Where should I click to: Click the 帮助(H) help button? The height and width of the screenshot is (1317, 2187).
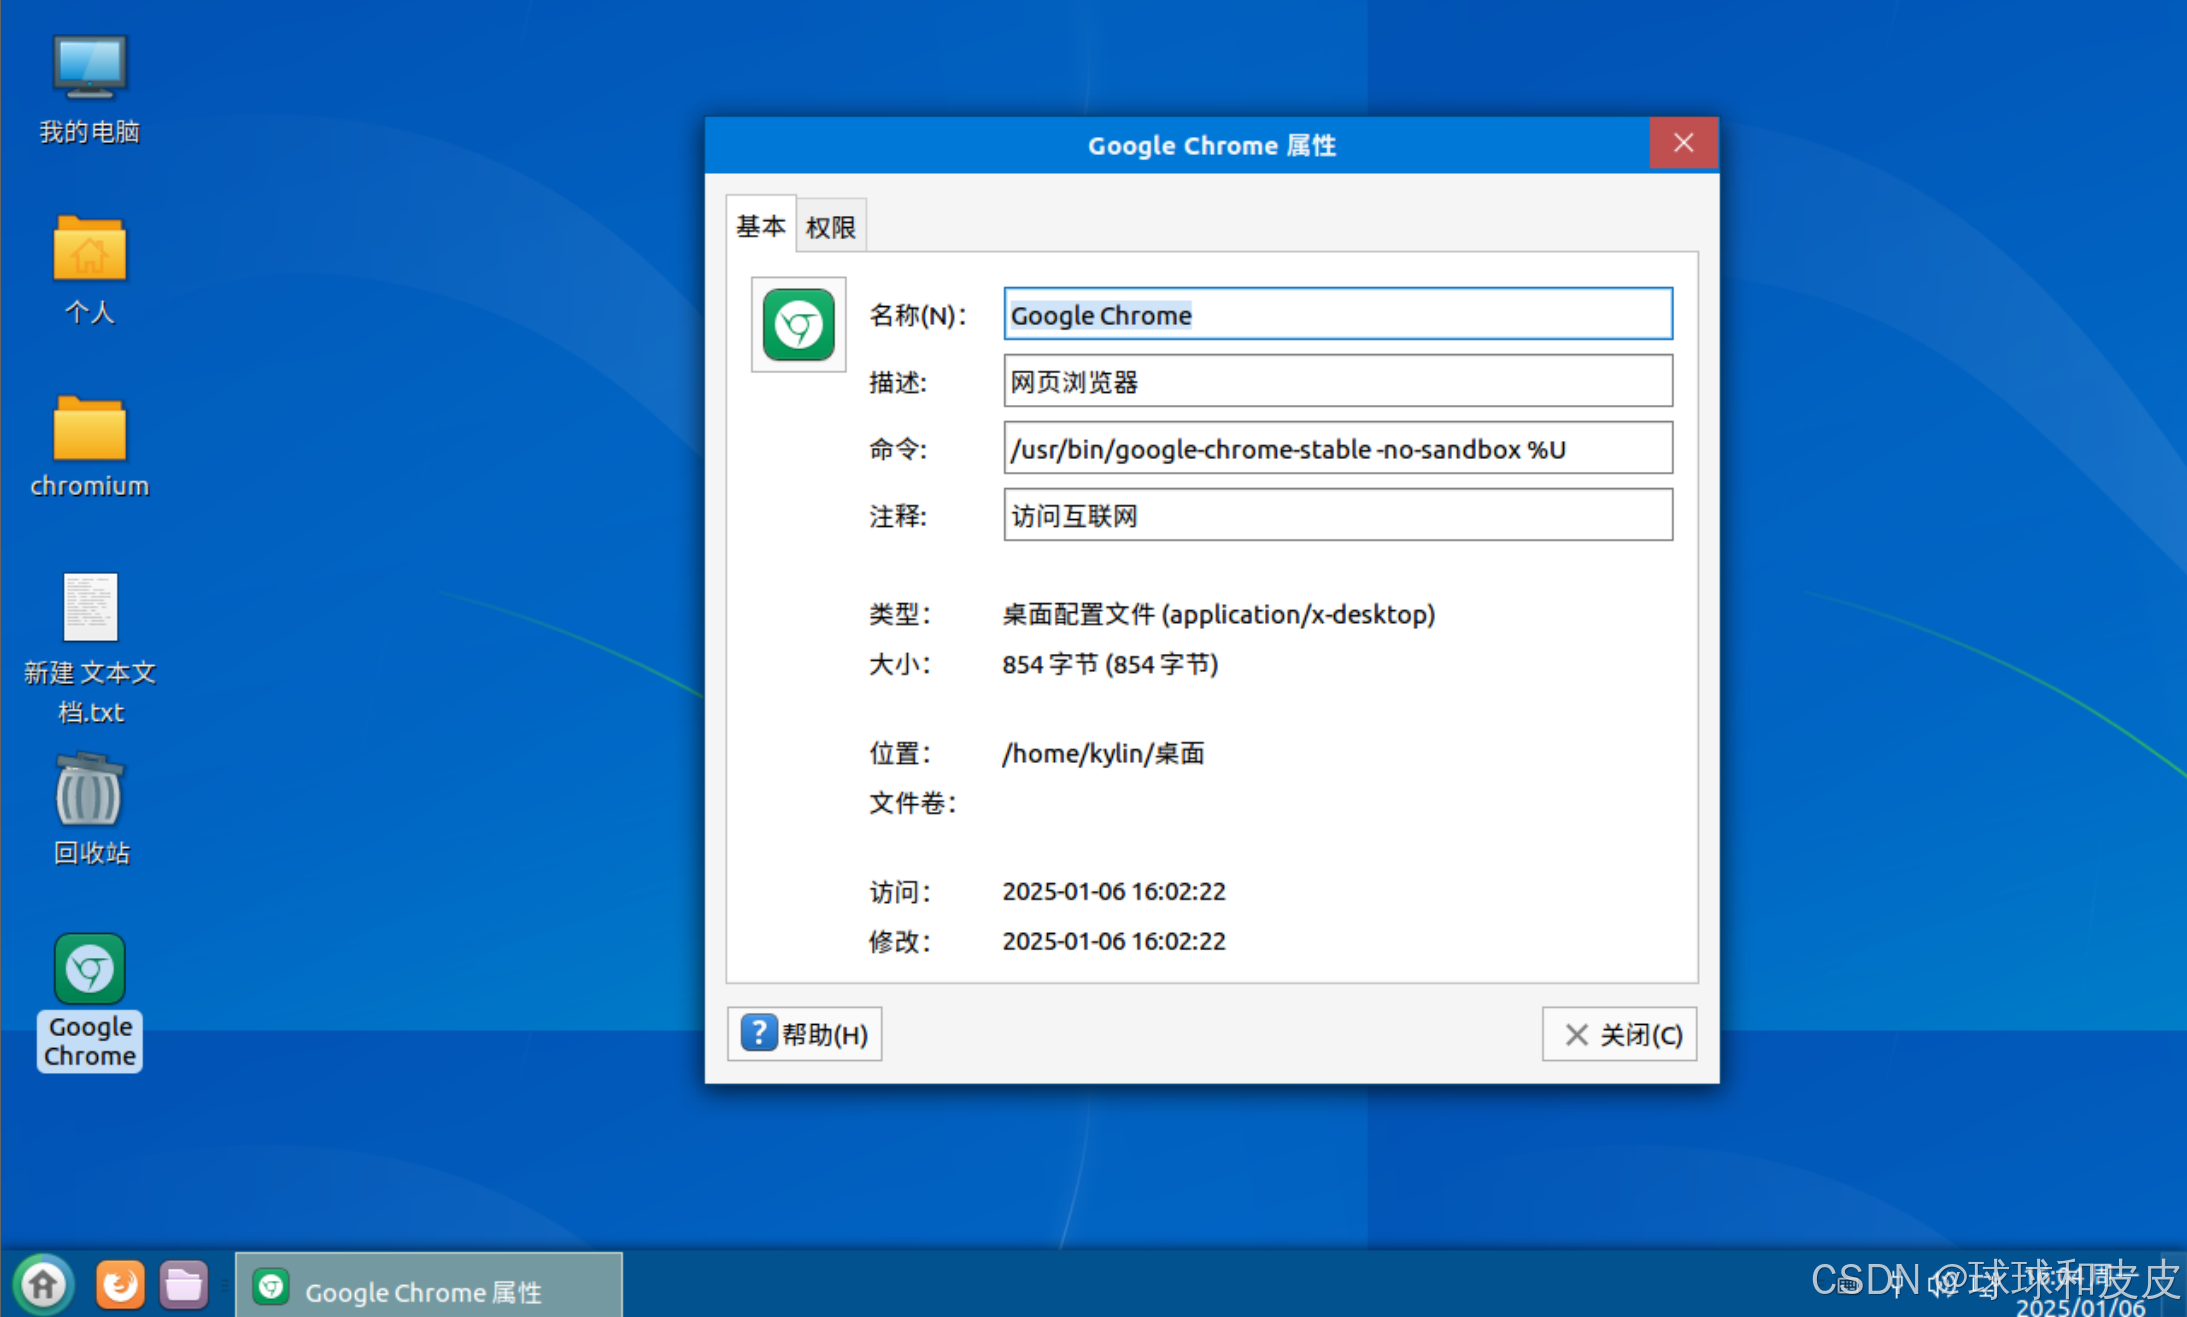(804, 1034)
